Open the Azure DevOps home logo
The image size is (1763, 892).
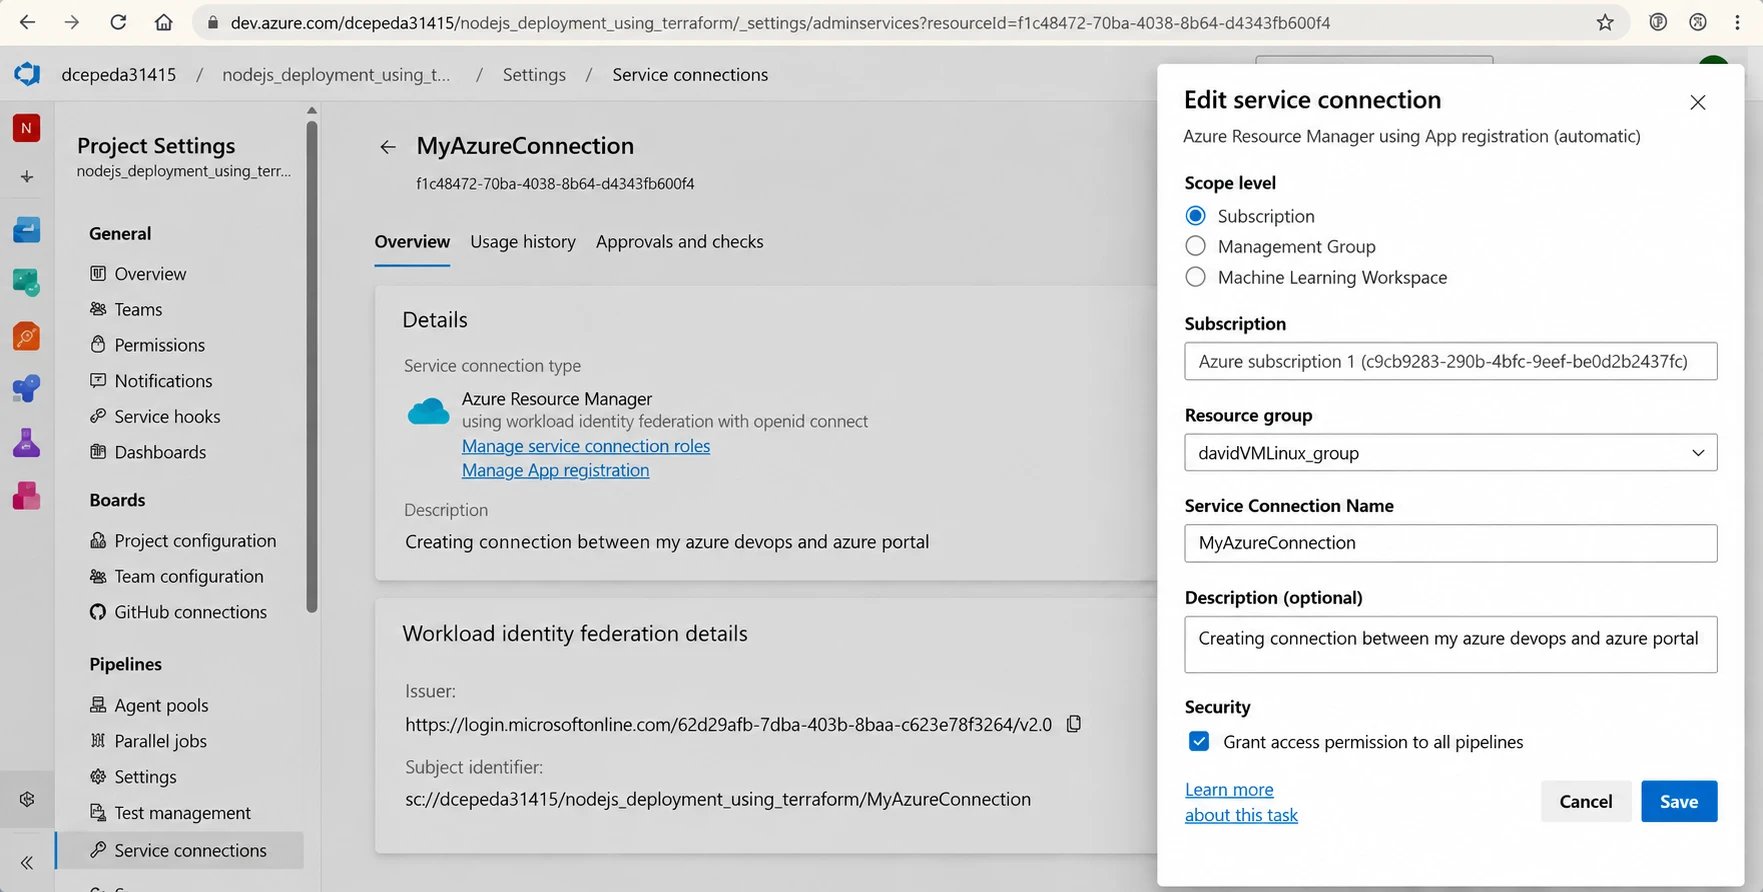27,74
